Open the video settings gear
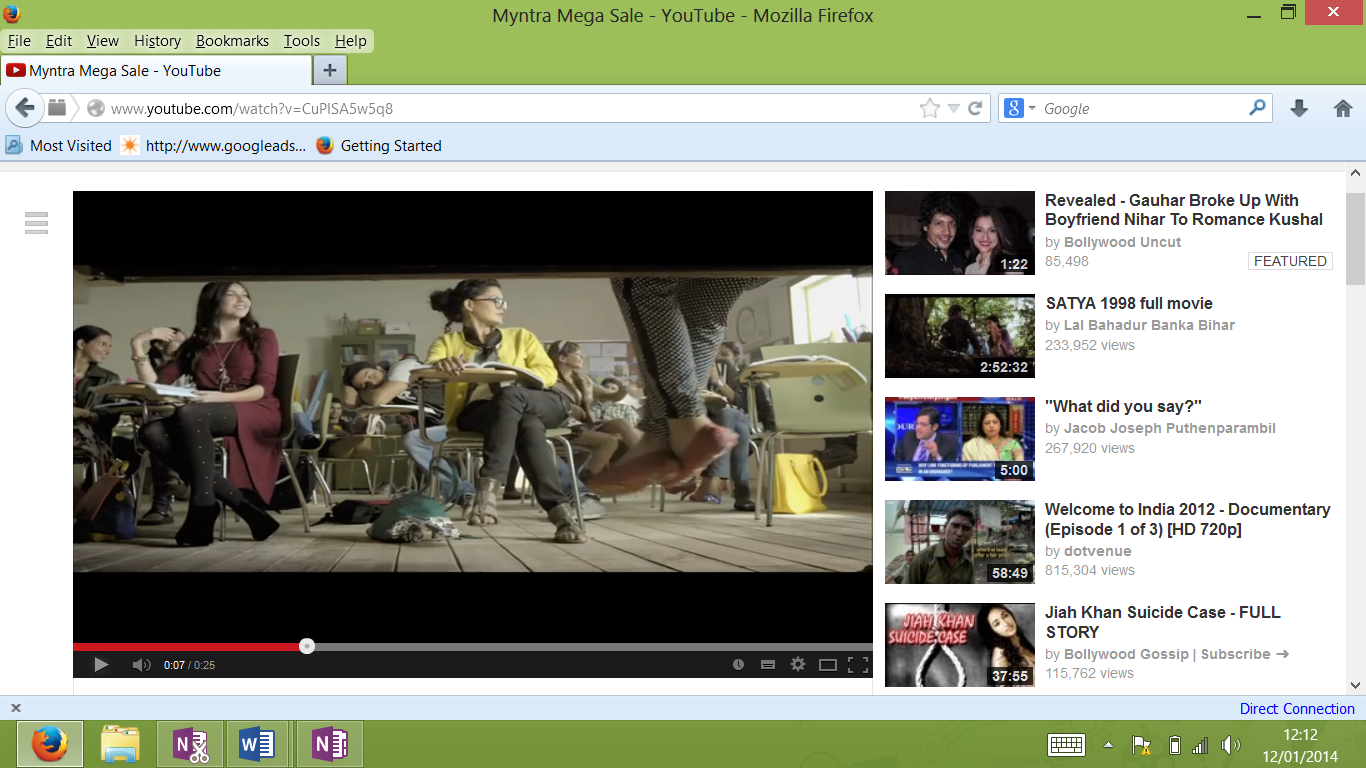This screenshot has width=1366, height=768. (x=798, y=665)
